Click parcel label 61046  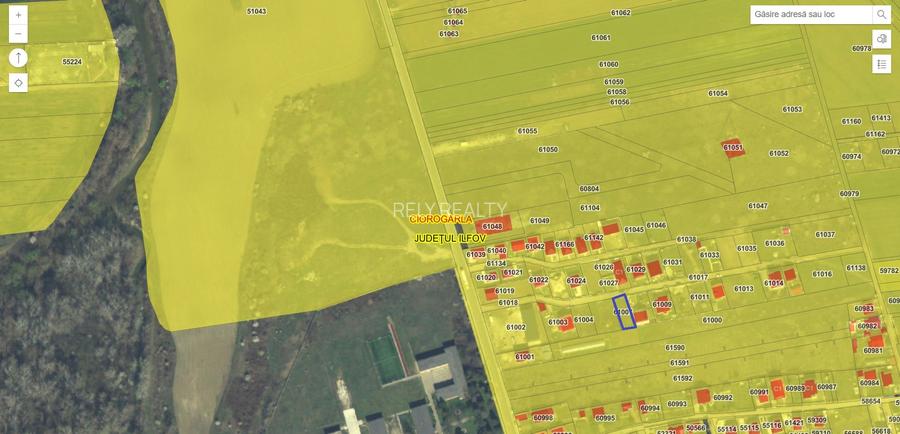(656, 225)
